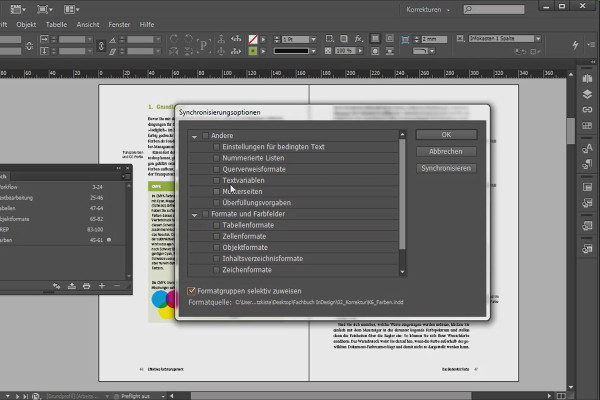Save the book icon in Book panel
600x400 pixels.
(72, 286)
